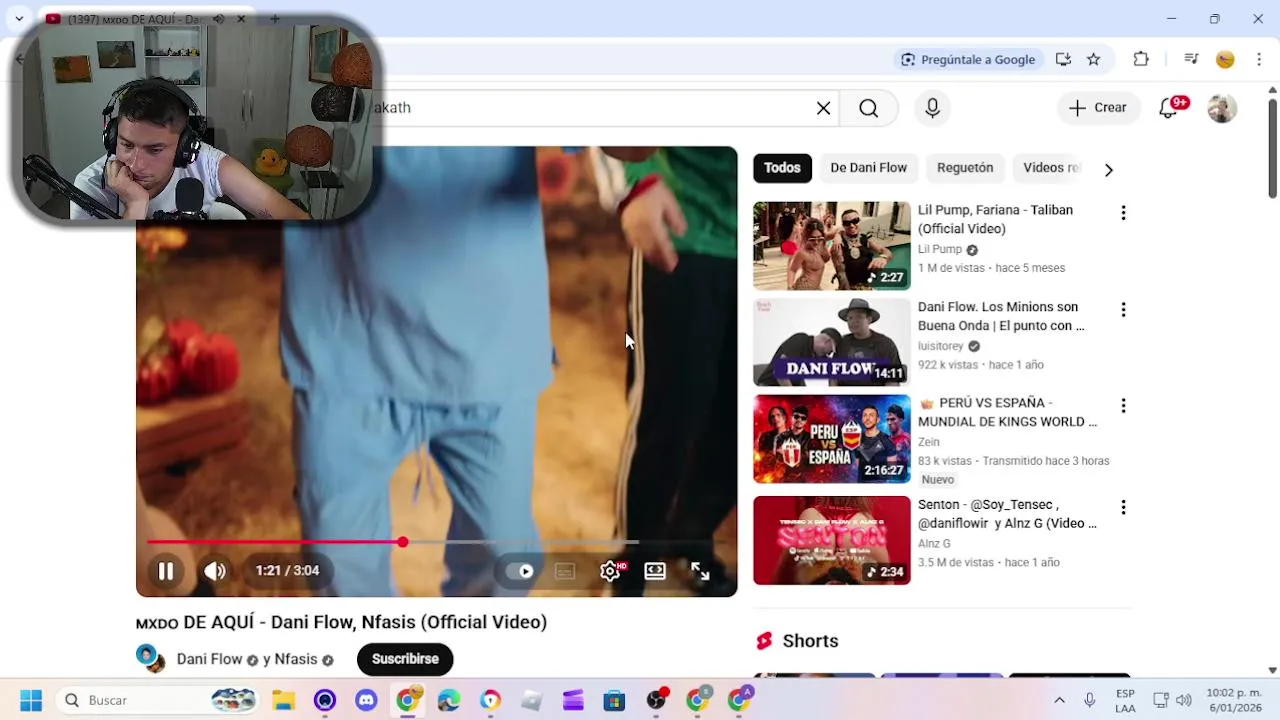Open the Crear button

tap(1098, 108)
